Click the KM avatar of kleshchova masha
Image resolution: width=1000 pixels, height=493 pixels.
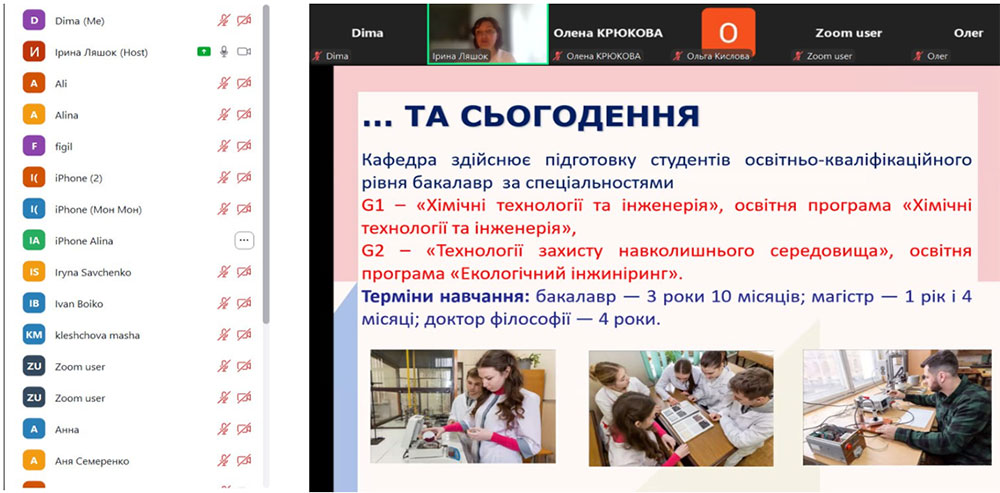point(34,334)
